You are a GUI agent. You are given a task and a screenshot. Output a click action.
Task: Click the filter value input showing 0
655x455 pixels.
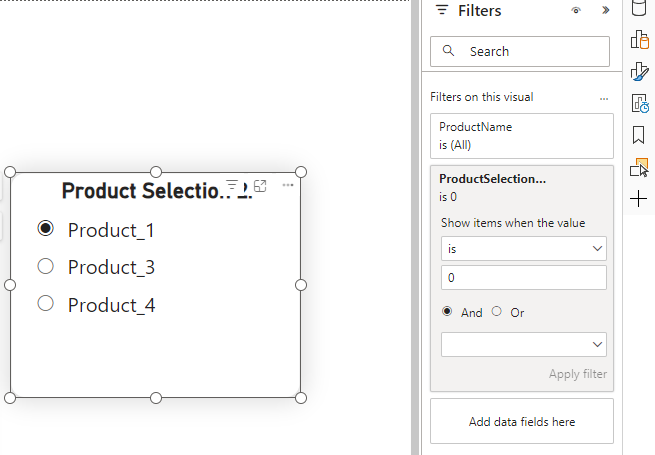coord(524,277)
